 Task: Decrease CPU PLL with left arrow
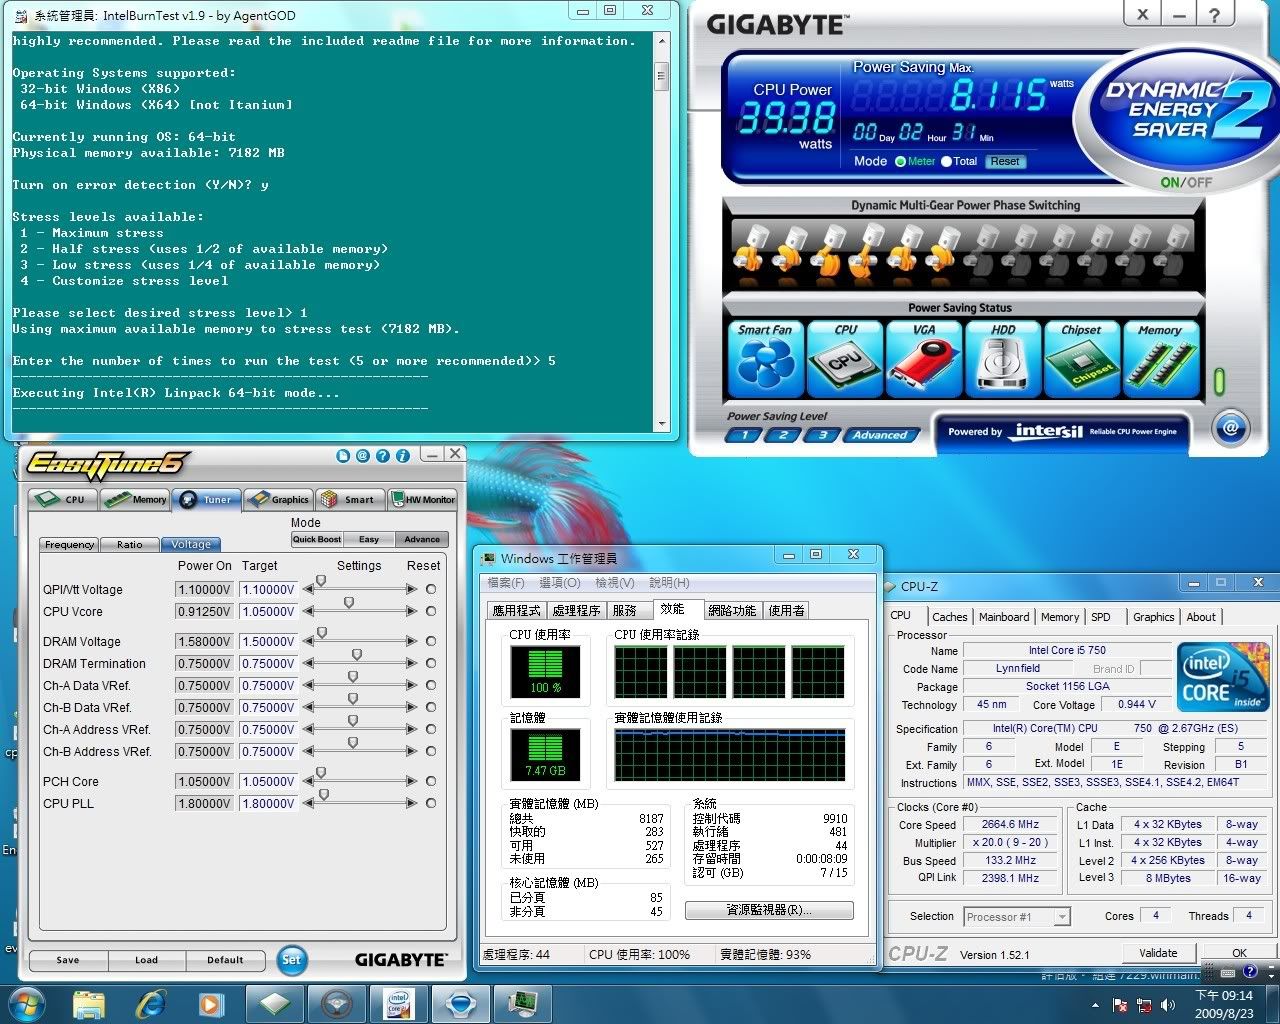coord(308,803)
